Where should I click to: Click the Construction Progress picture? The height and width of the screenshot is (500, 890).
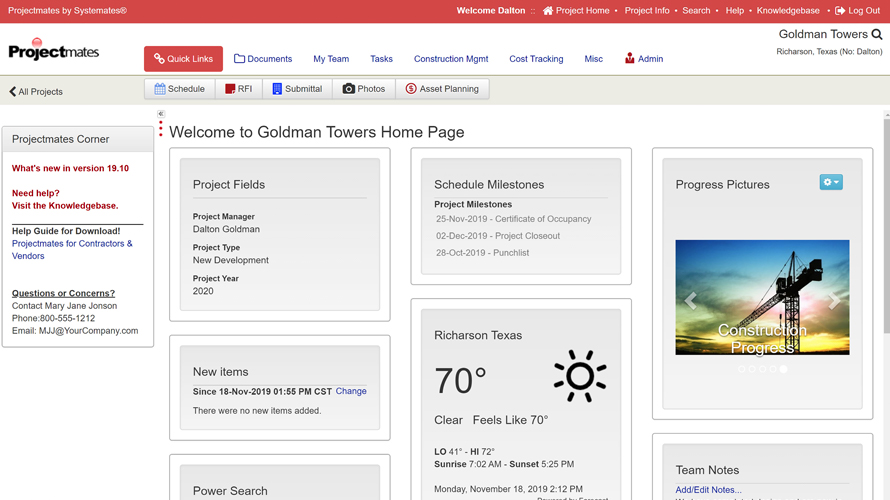tap(762, 297)
